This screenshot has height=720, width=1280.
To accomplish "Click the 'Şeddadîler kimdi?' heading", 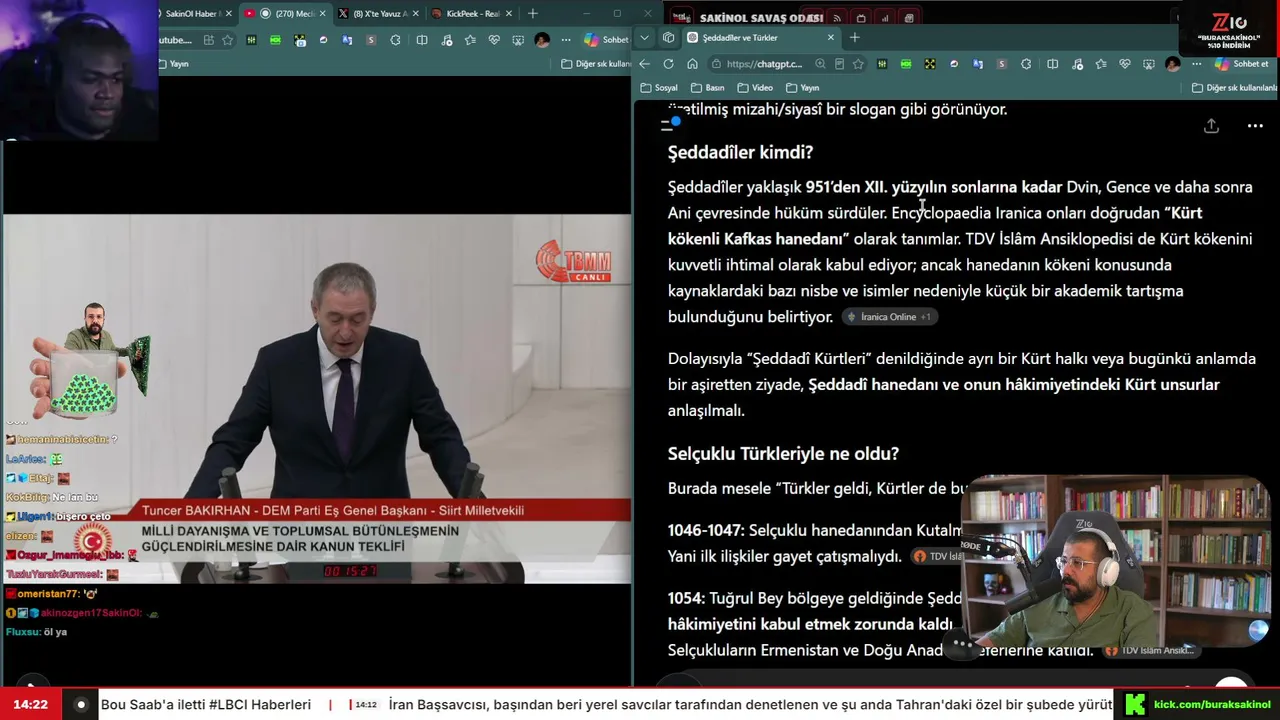I will [740, 152].
